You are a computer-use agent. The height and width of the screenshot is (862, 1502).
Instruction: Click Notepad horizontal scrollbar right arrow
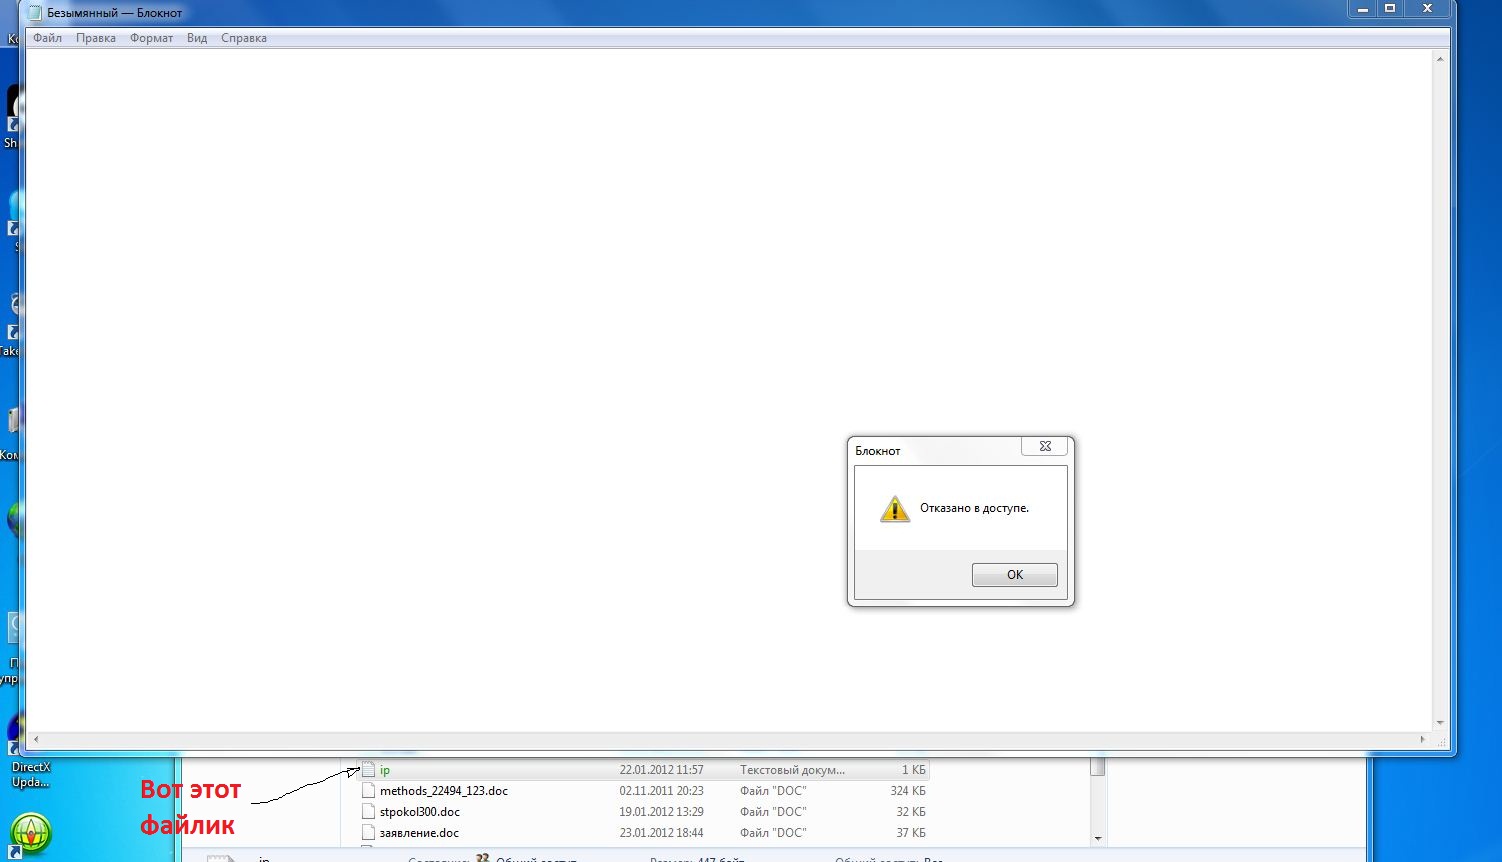coord(1422,740)
